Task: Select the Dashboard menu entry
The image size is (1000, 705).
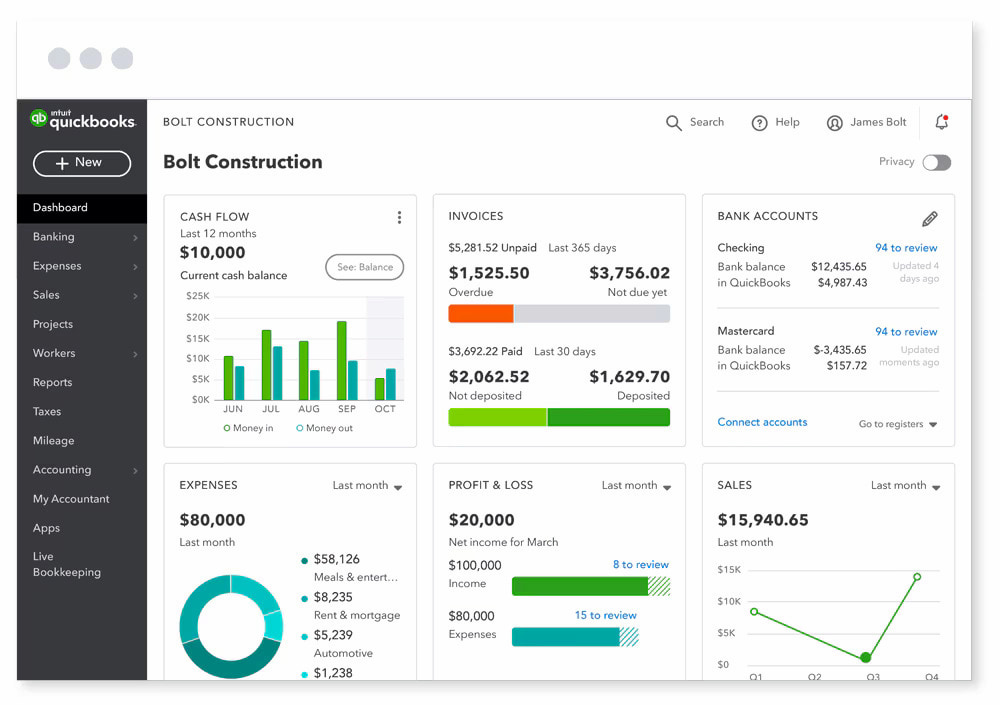Action: point(60,208)
